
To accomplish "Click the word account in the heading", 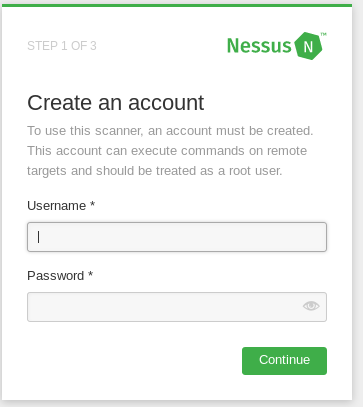I will pyautogui.click(x=166, y=103).
